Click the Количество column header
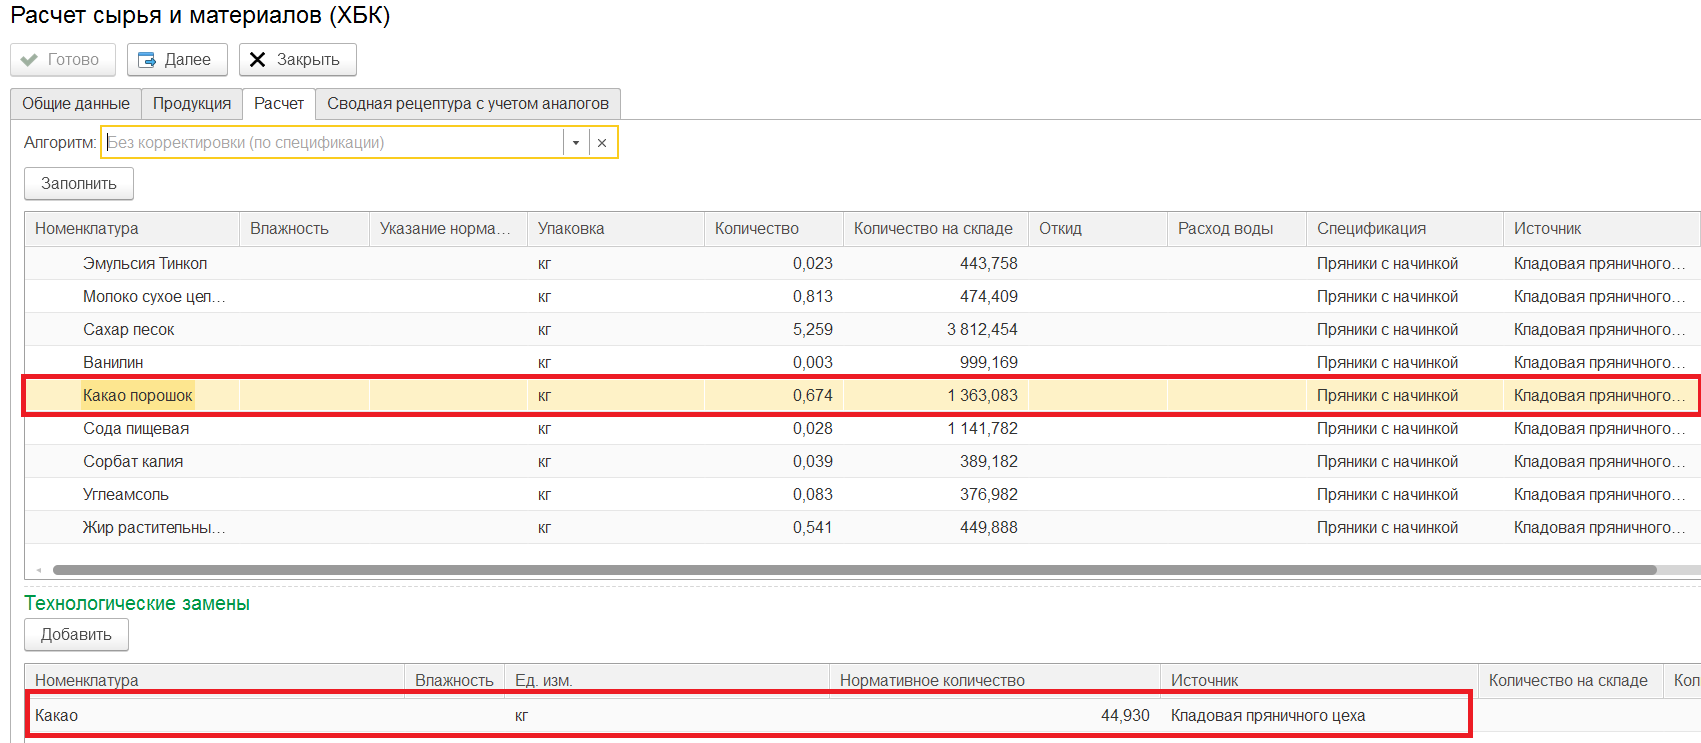The width and height of the screenshot is (1701, 743). (773, 229)
